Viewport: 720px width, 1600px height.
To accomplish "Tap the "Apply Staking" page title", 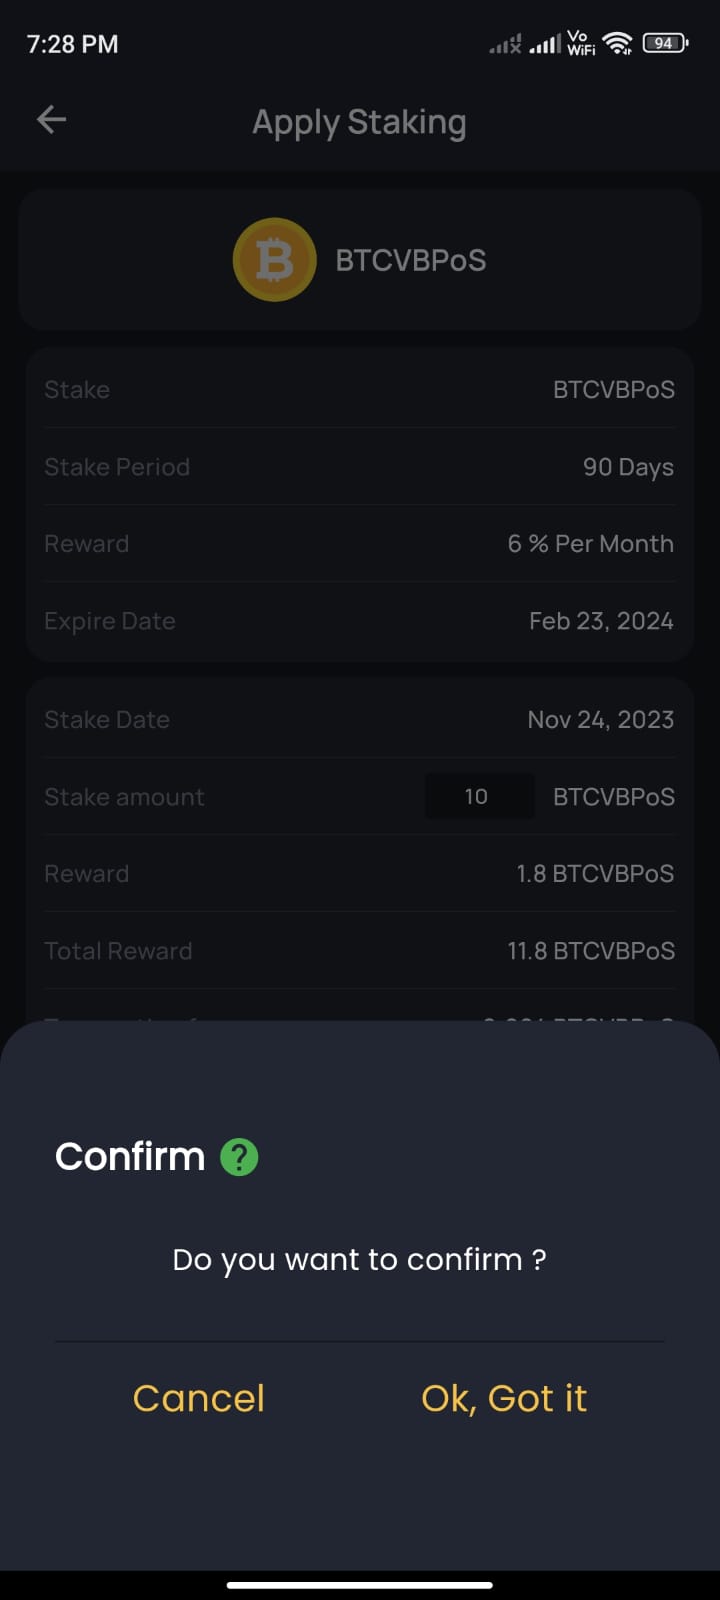I will point(359,122).
